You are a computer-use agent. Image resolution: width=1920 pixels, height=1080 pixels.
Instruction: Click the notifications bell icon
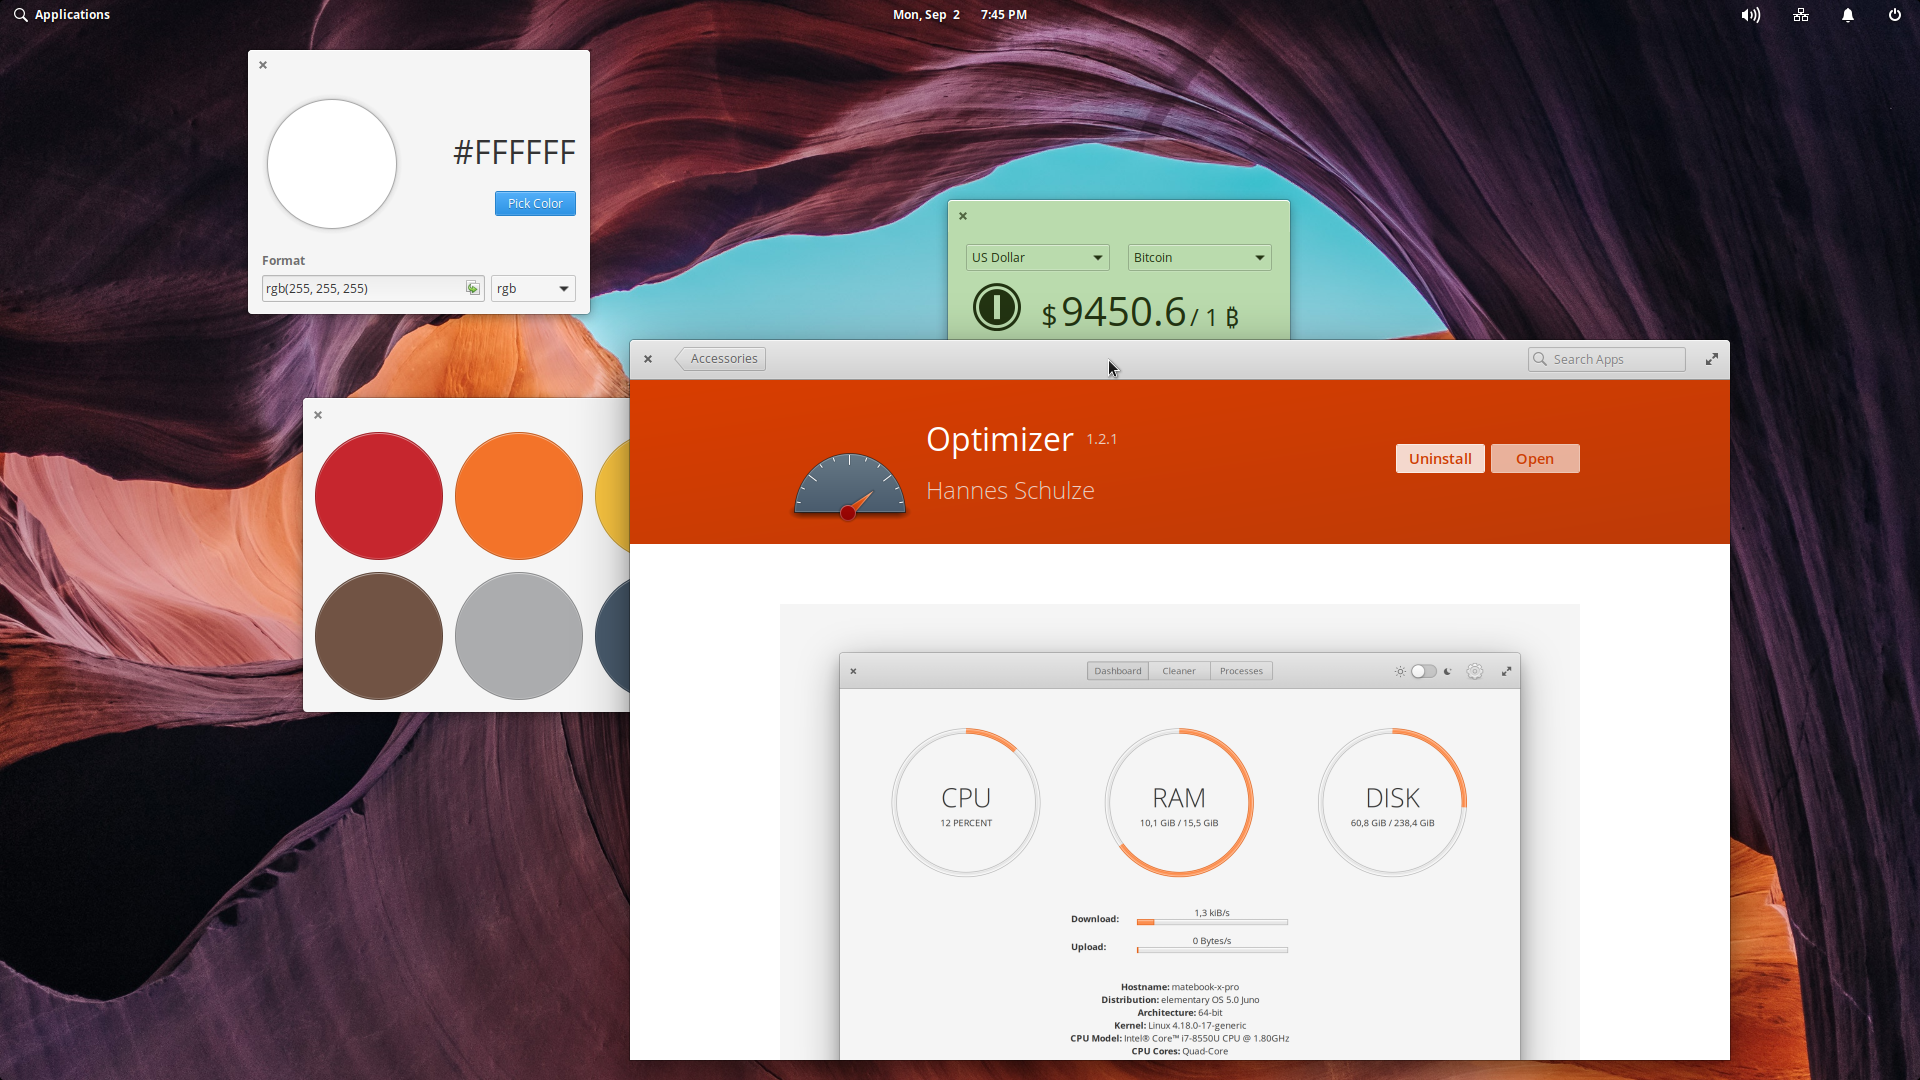pos(1847,15)
